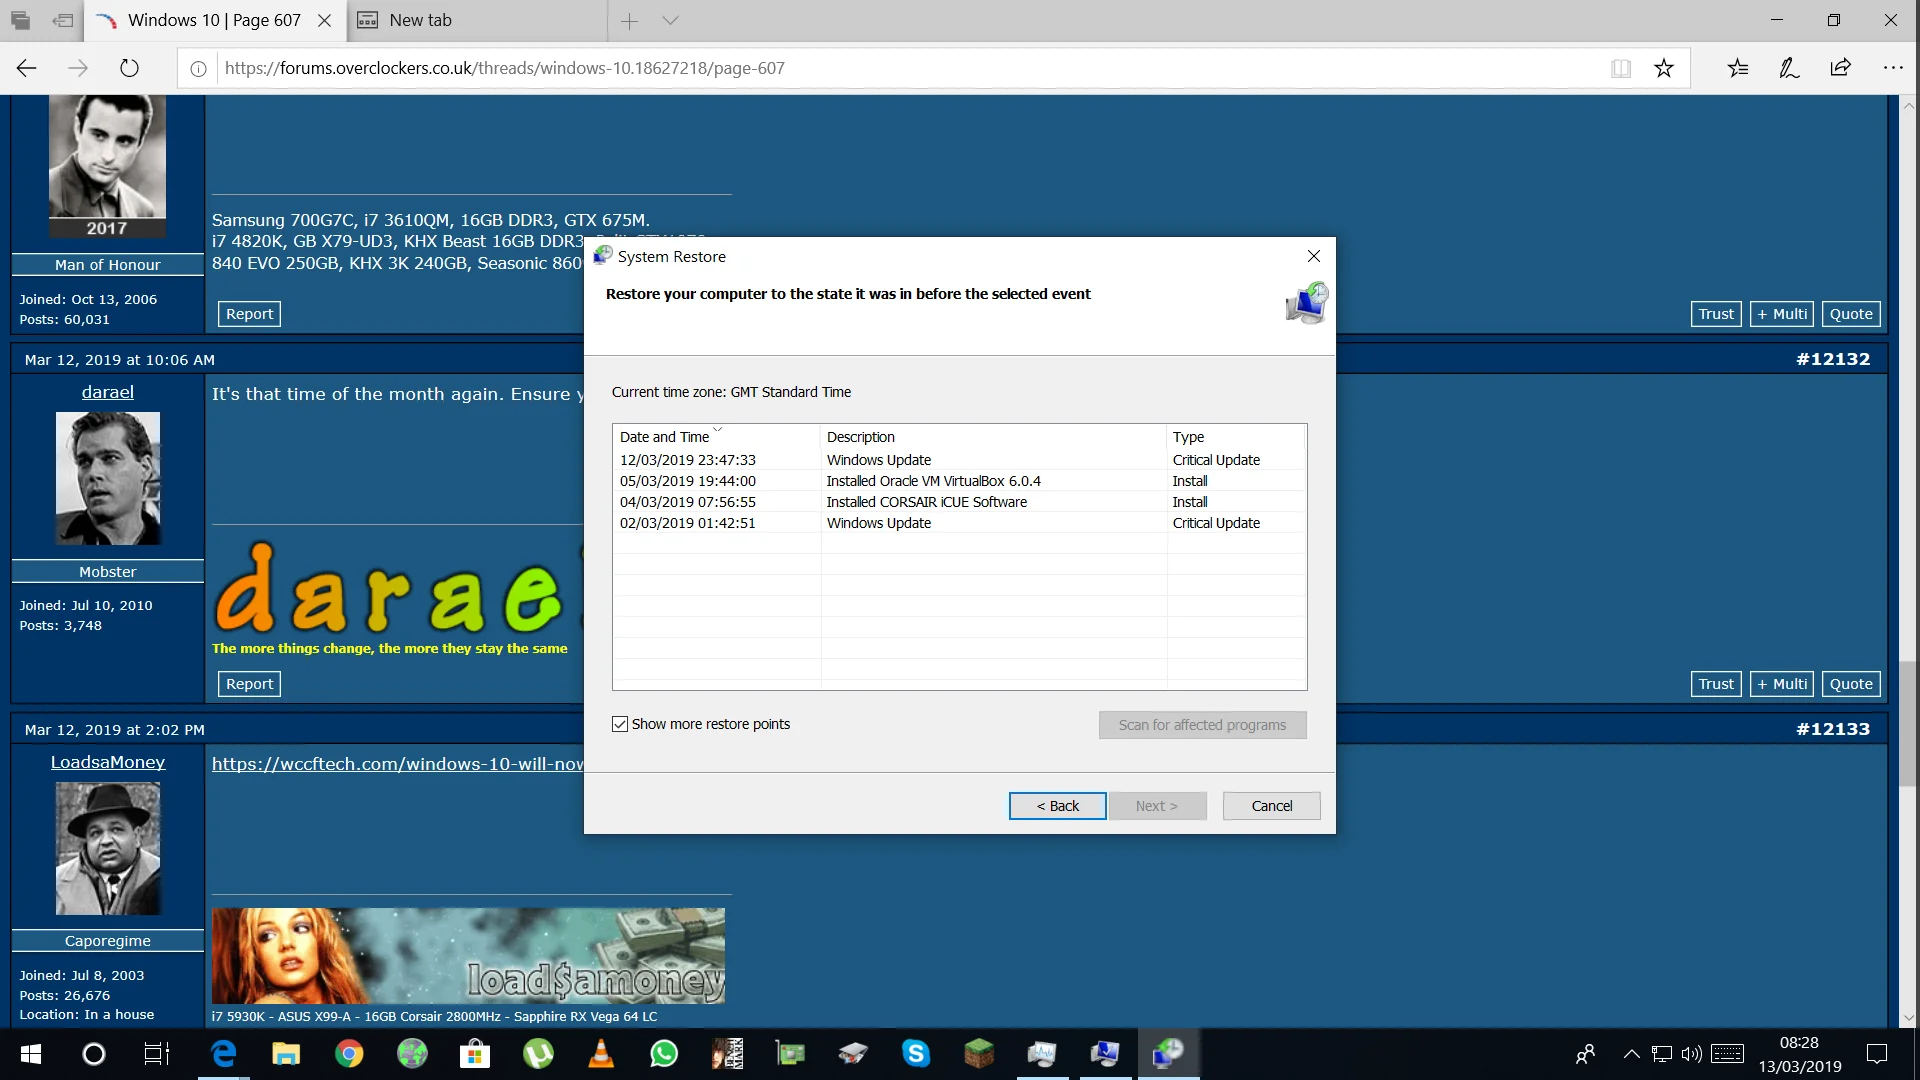
Task: Select the 12/03/2019 23:47:33 restore point
Action: pyautogui.click(x=959, y=460)
